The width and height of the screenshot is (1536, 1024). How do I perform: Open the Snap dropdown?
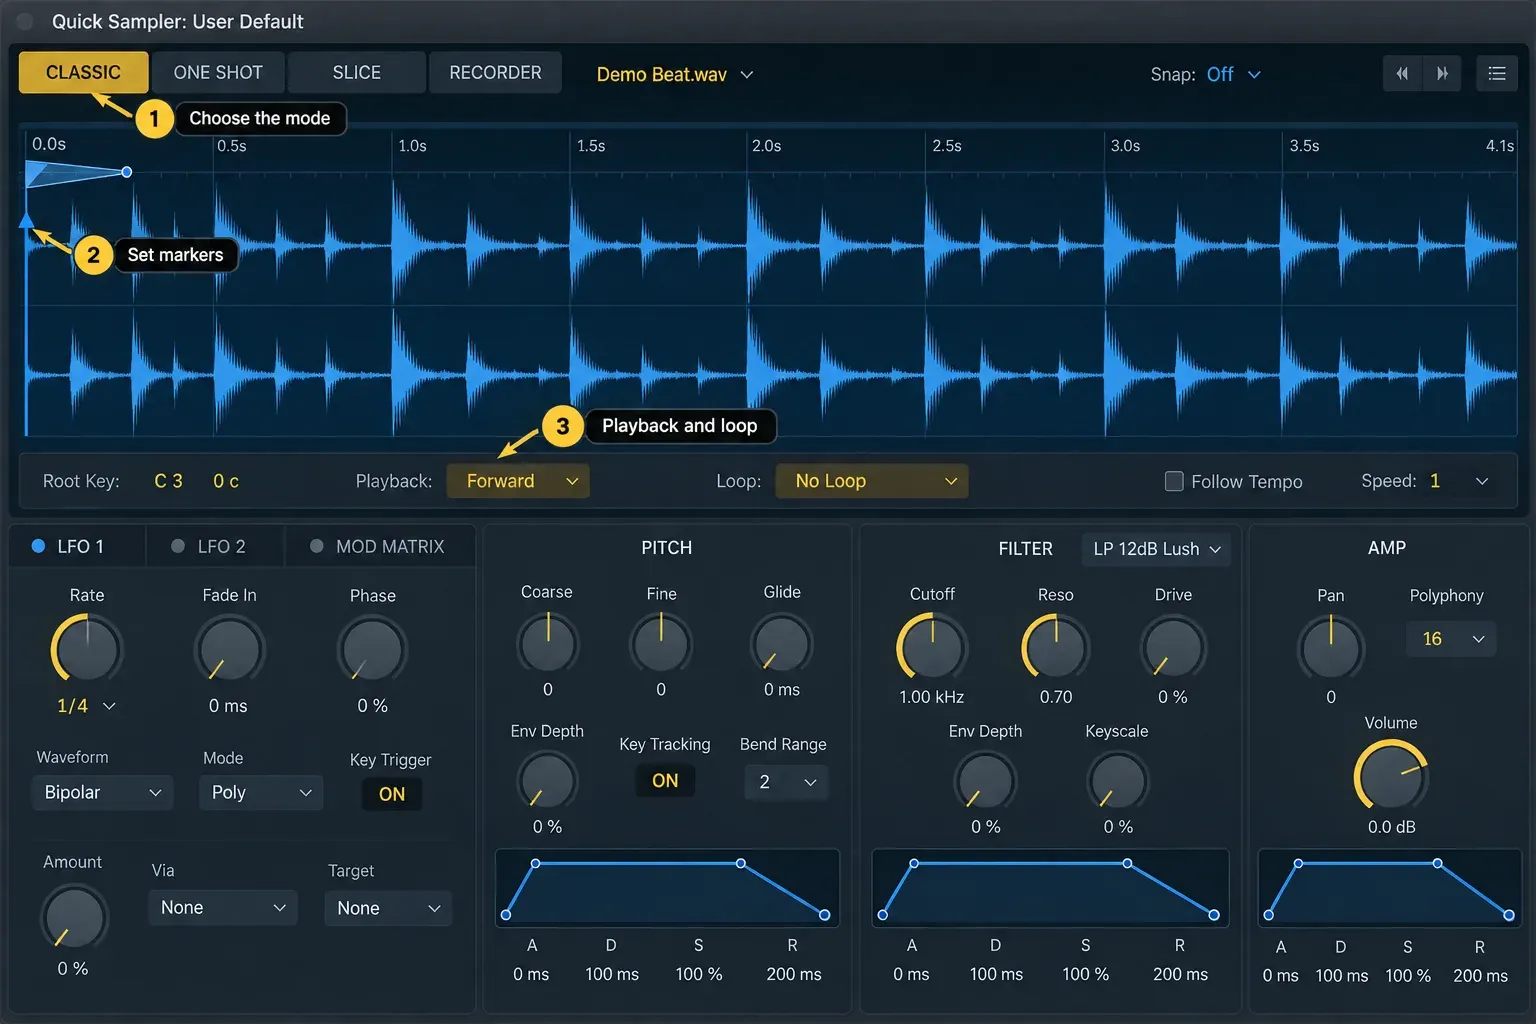point(1233,74)
